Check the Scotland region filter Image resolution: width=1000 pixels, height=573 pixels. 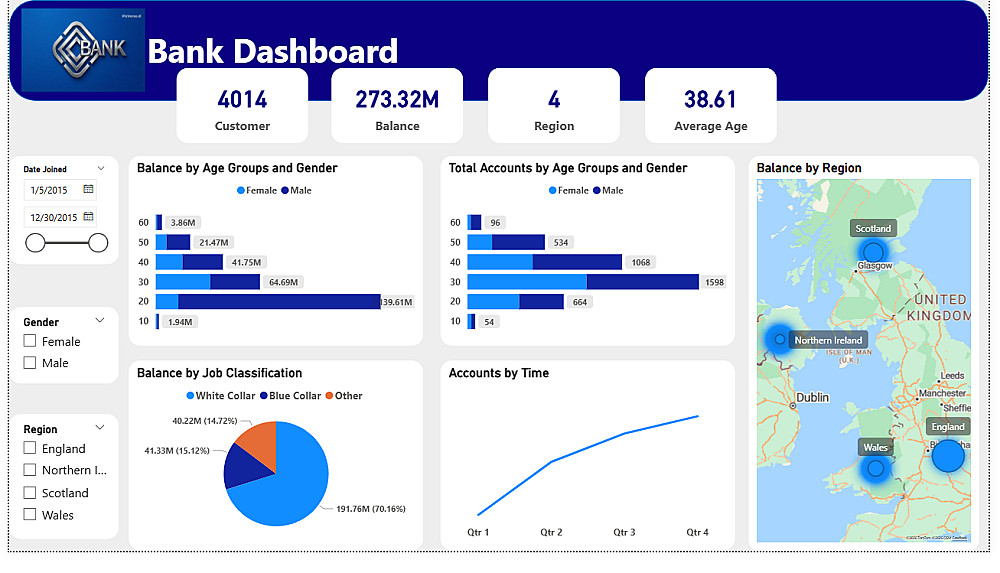(30, 493)
